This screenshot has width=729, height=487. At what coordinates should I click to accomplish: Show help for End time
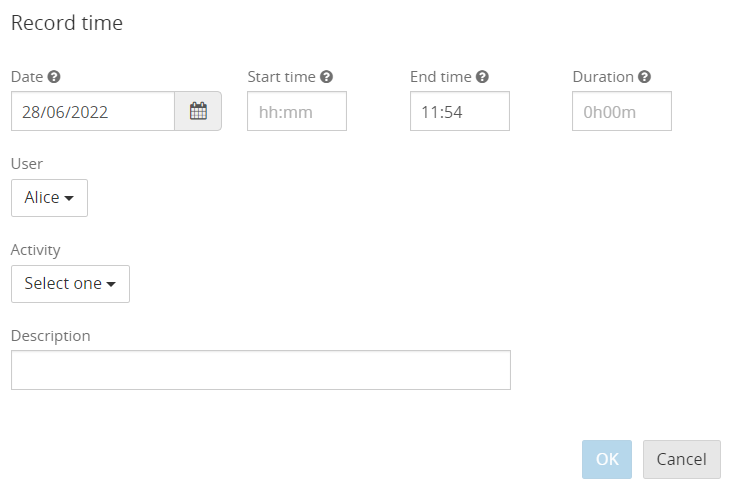(482, 77)
